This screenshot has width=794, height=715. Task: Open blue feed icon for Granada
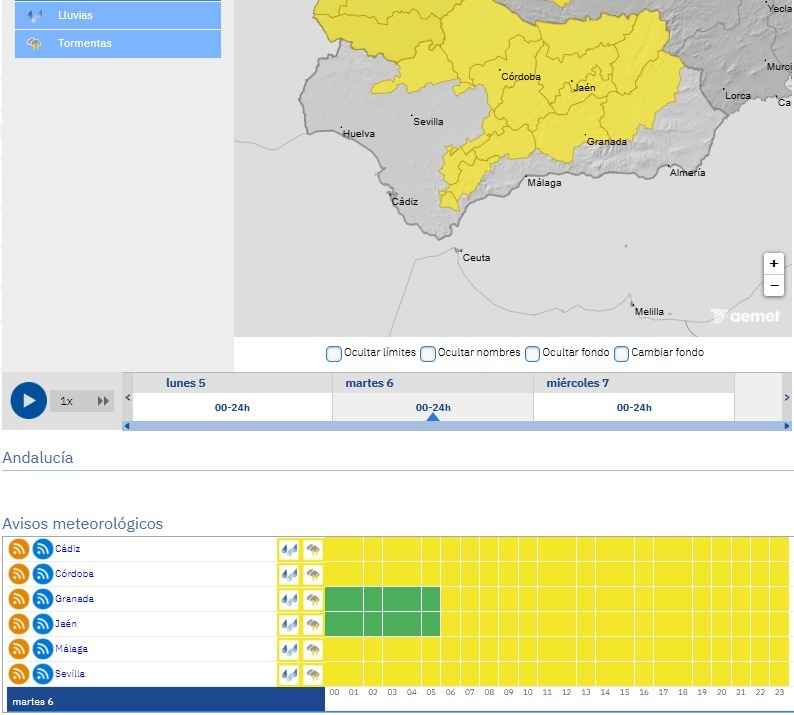43,599
